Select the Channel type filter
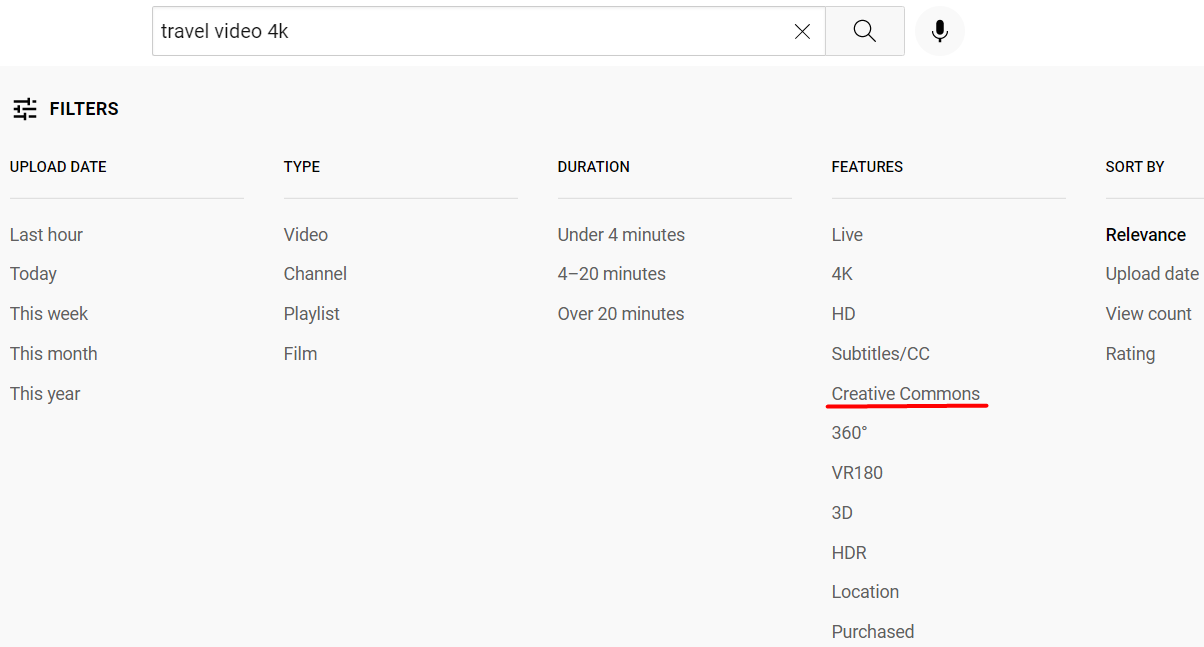Viewport: 1204px width, 647px height. 315,274
